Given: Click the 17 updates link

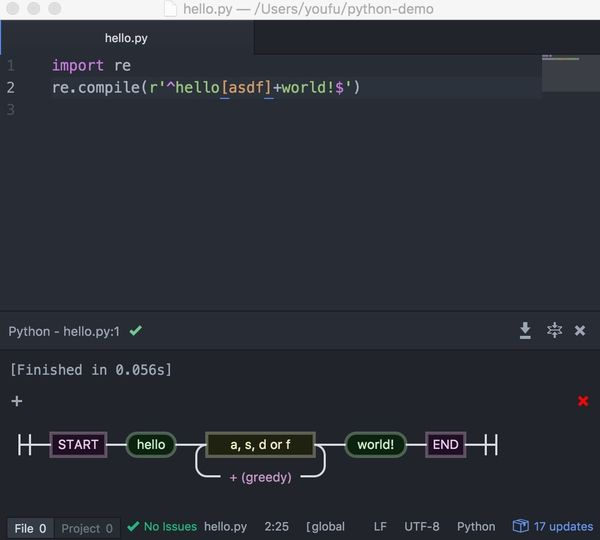Looking at the screenshot, I should [563, 527].
